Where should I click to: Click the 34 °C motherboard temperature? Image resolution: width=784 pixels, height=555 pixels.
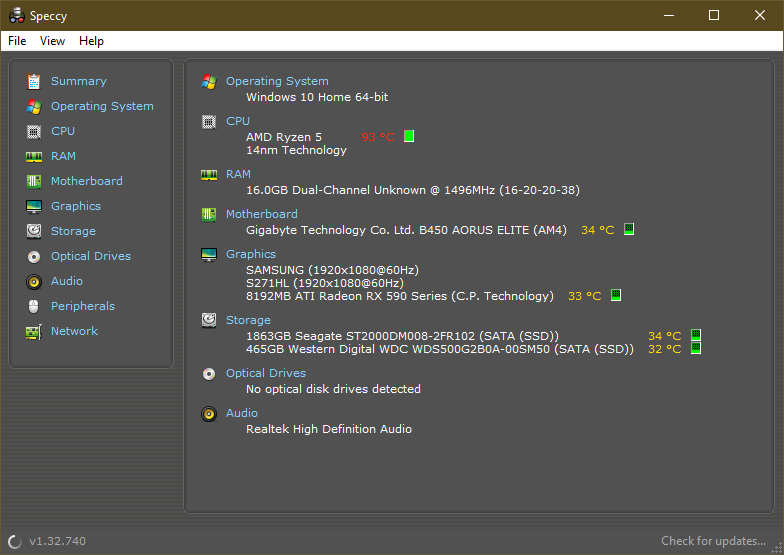[598, 230]
